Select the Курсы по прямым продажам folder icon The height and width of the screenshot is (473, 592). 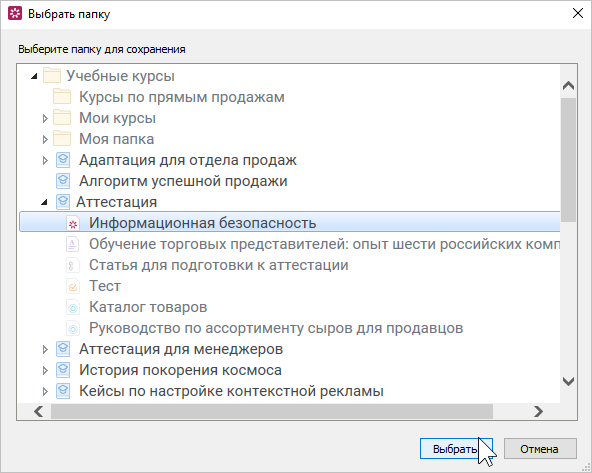62,97
